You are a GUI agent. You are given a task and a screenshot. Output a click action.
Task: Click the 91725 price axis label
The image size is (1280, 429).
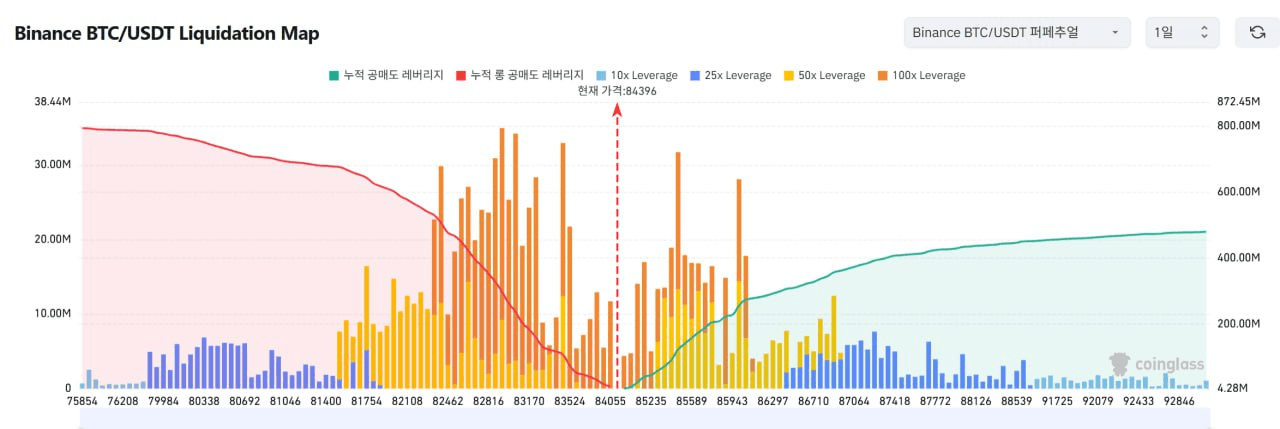1057,401
